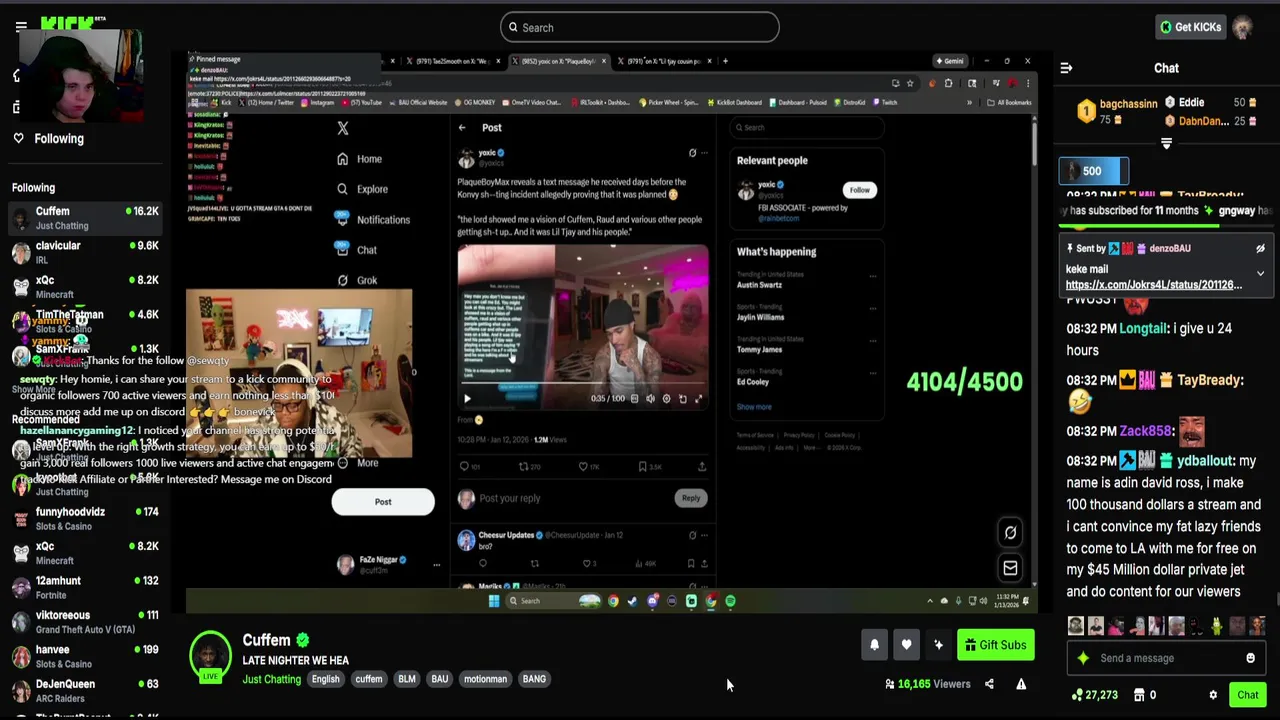Screen dimensions: 1280x720
Task: Toggle stream notifications with the bell icon
Action: coord(874,645)
